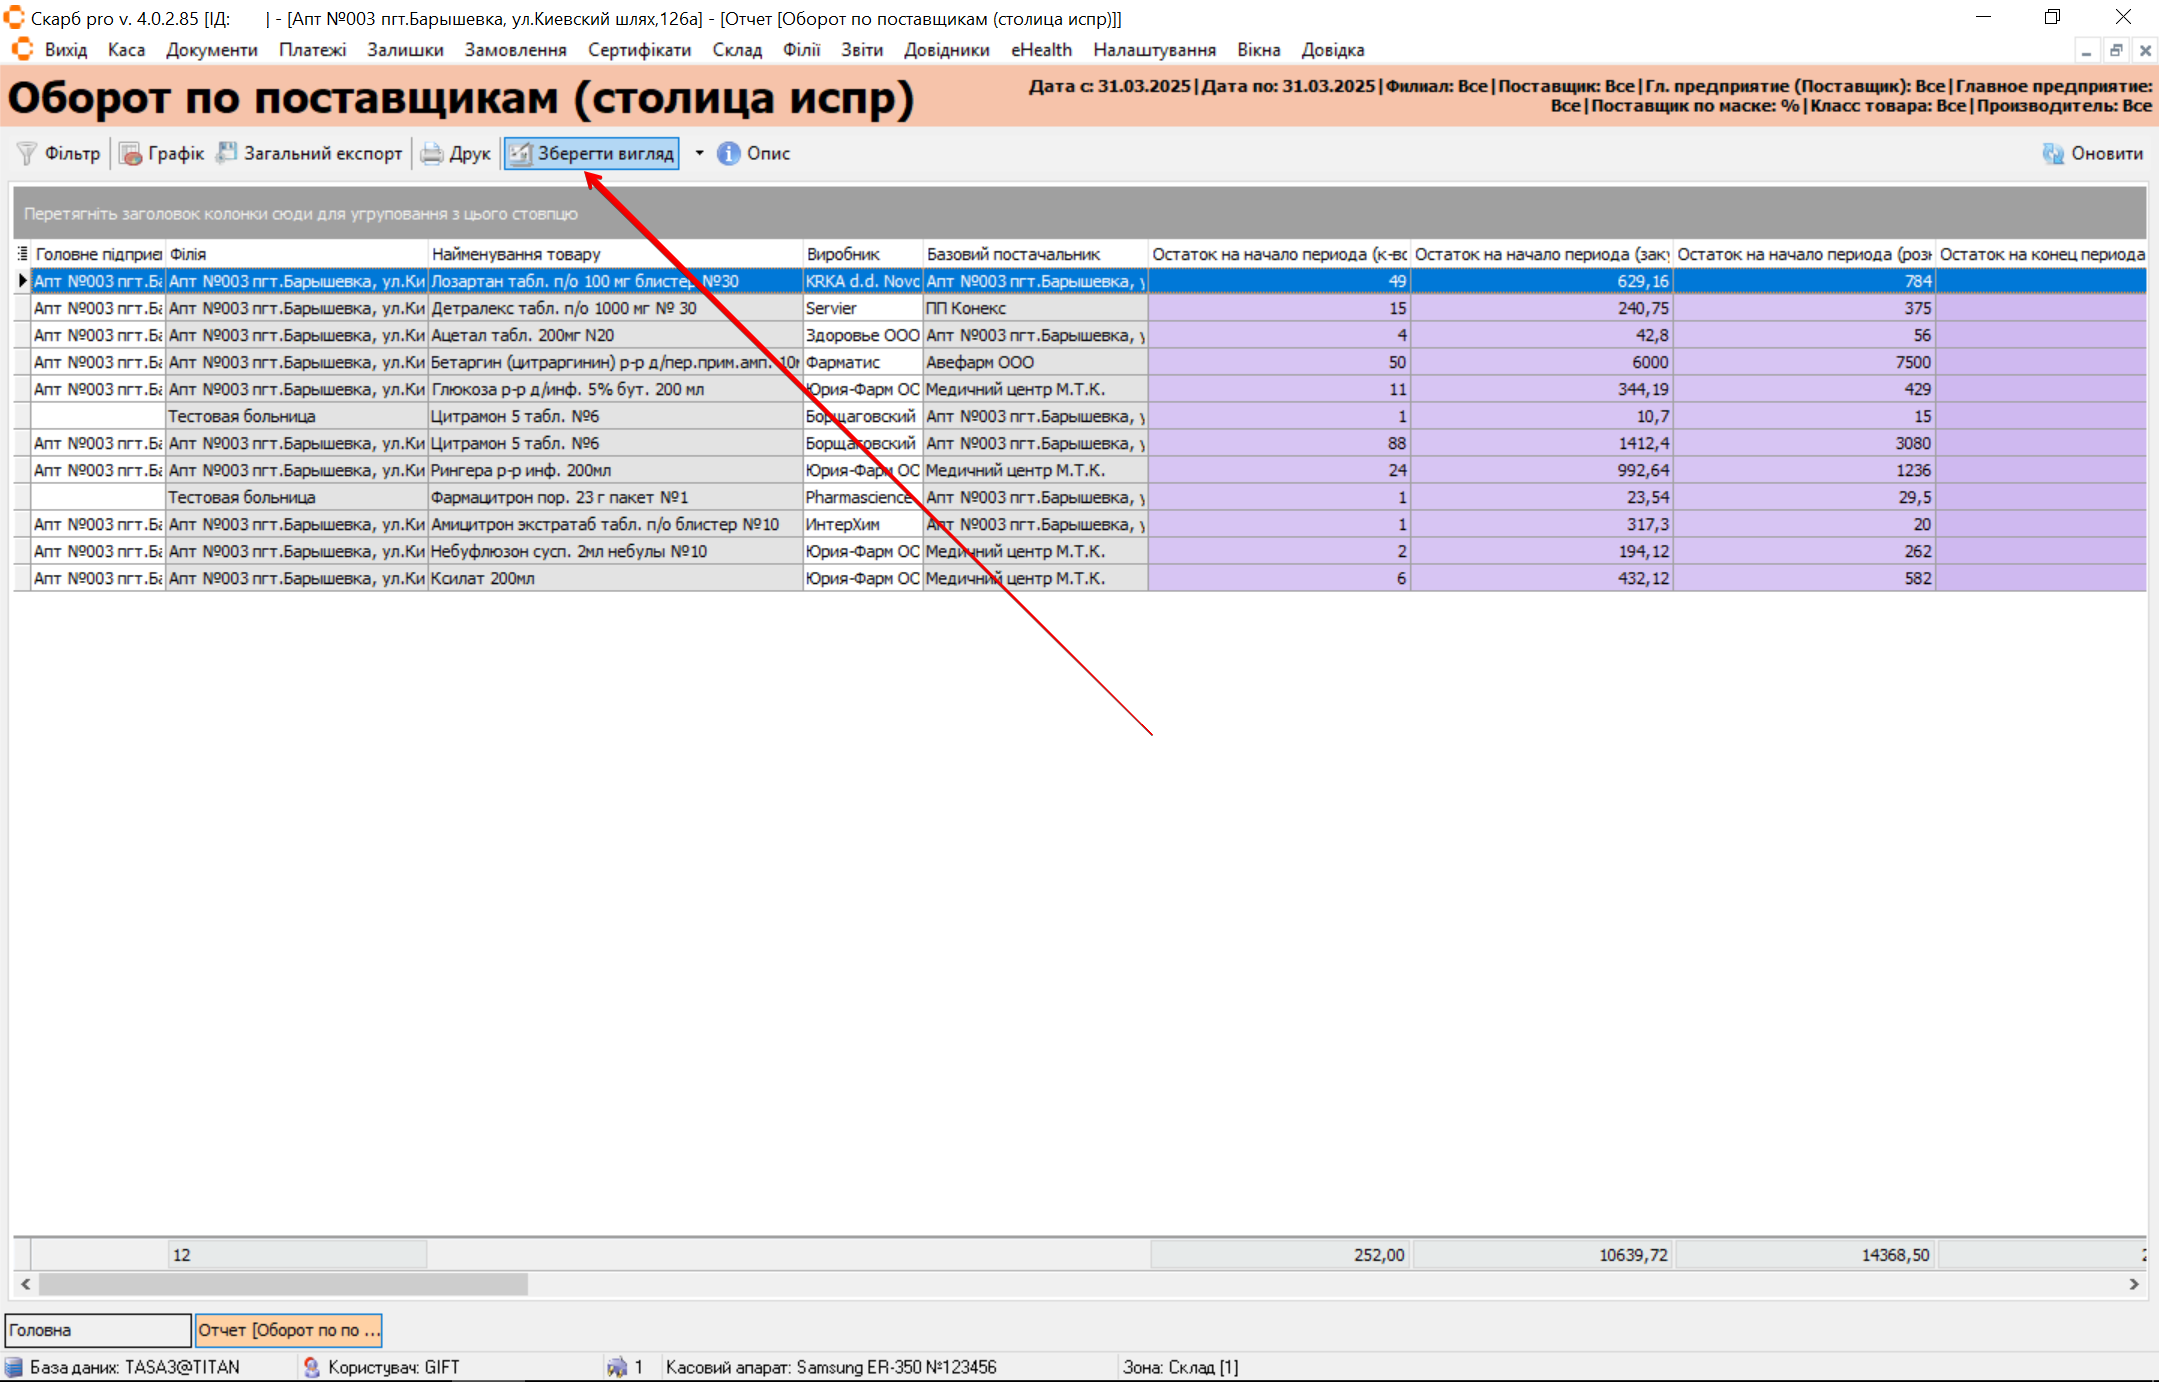Click the Оновити refresh icon

pos(2053,153)
